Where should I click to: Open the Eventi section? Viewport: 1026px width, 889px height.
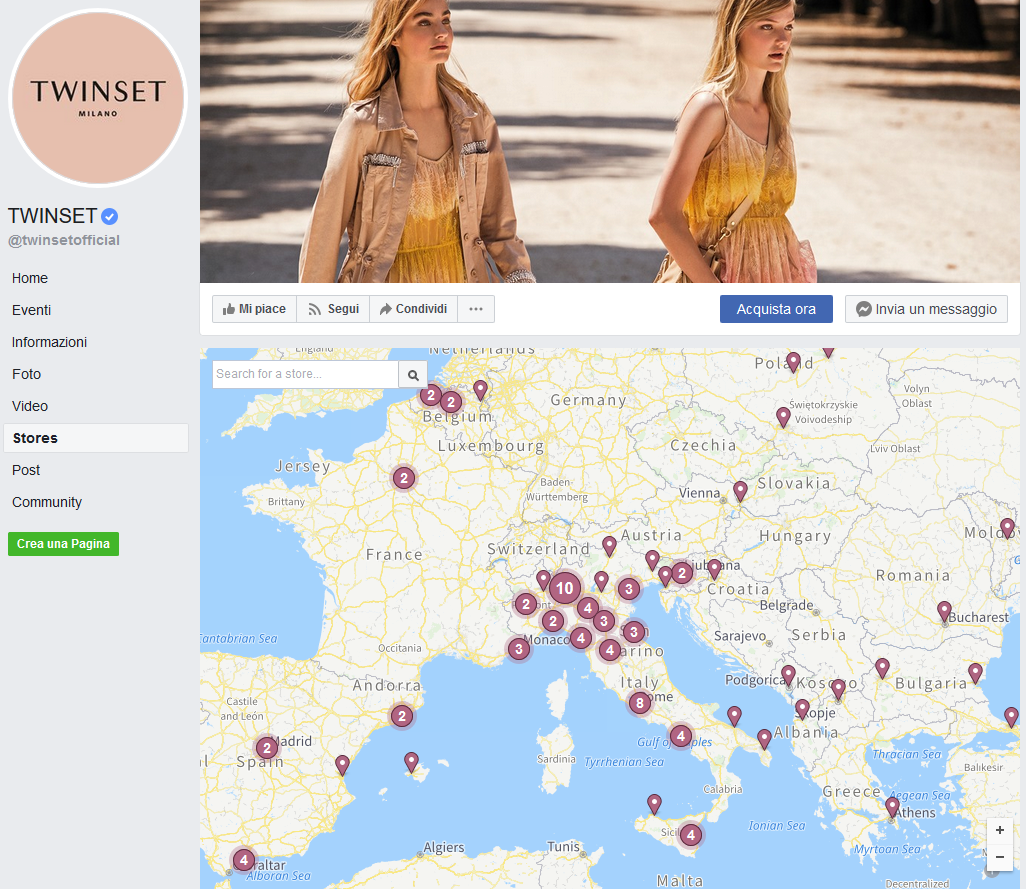[31, 310]
